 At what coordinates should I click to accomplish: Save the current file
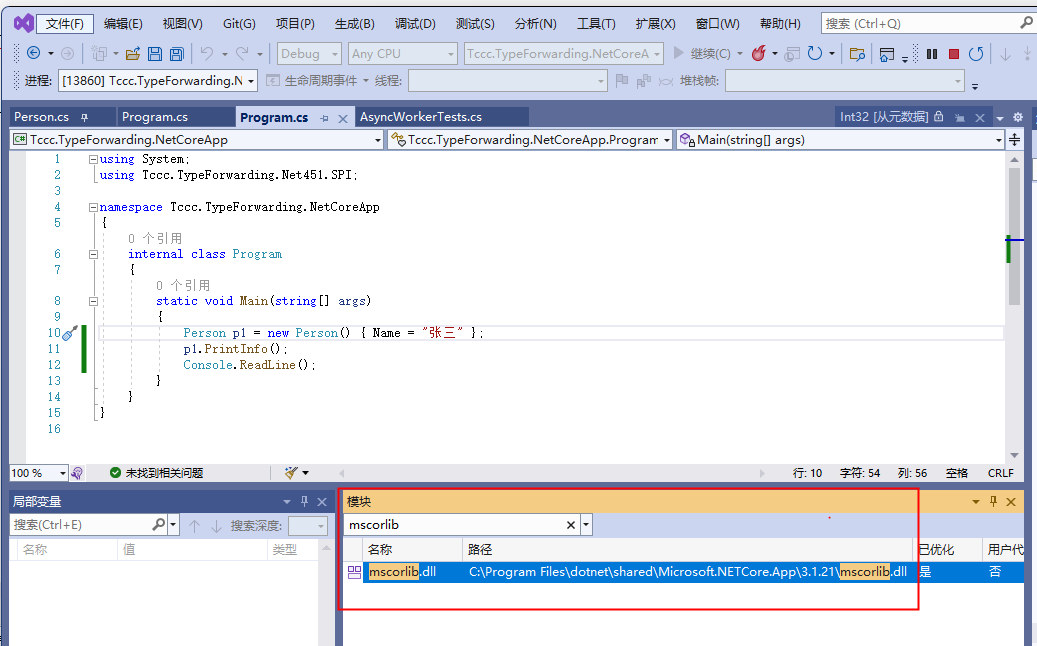click(x=155, y=54)
